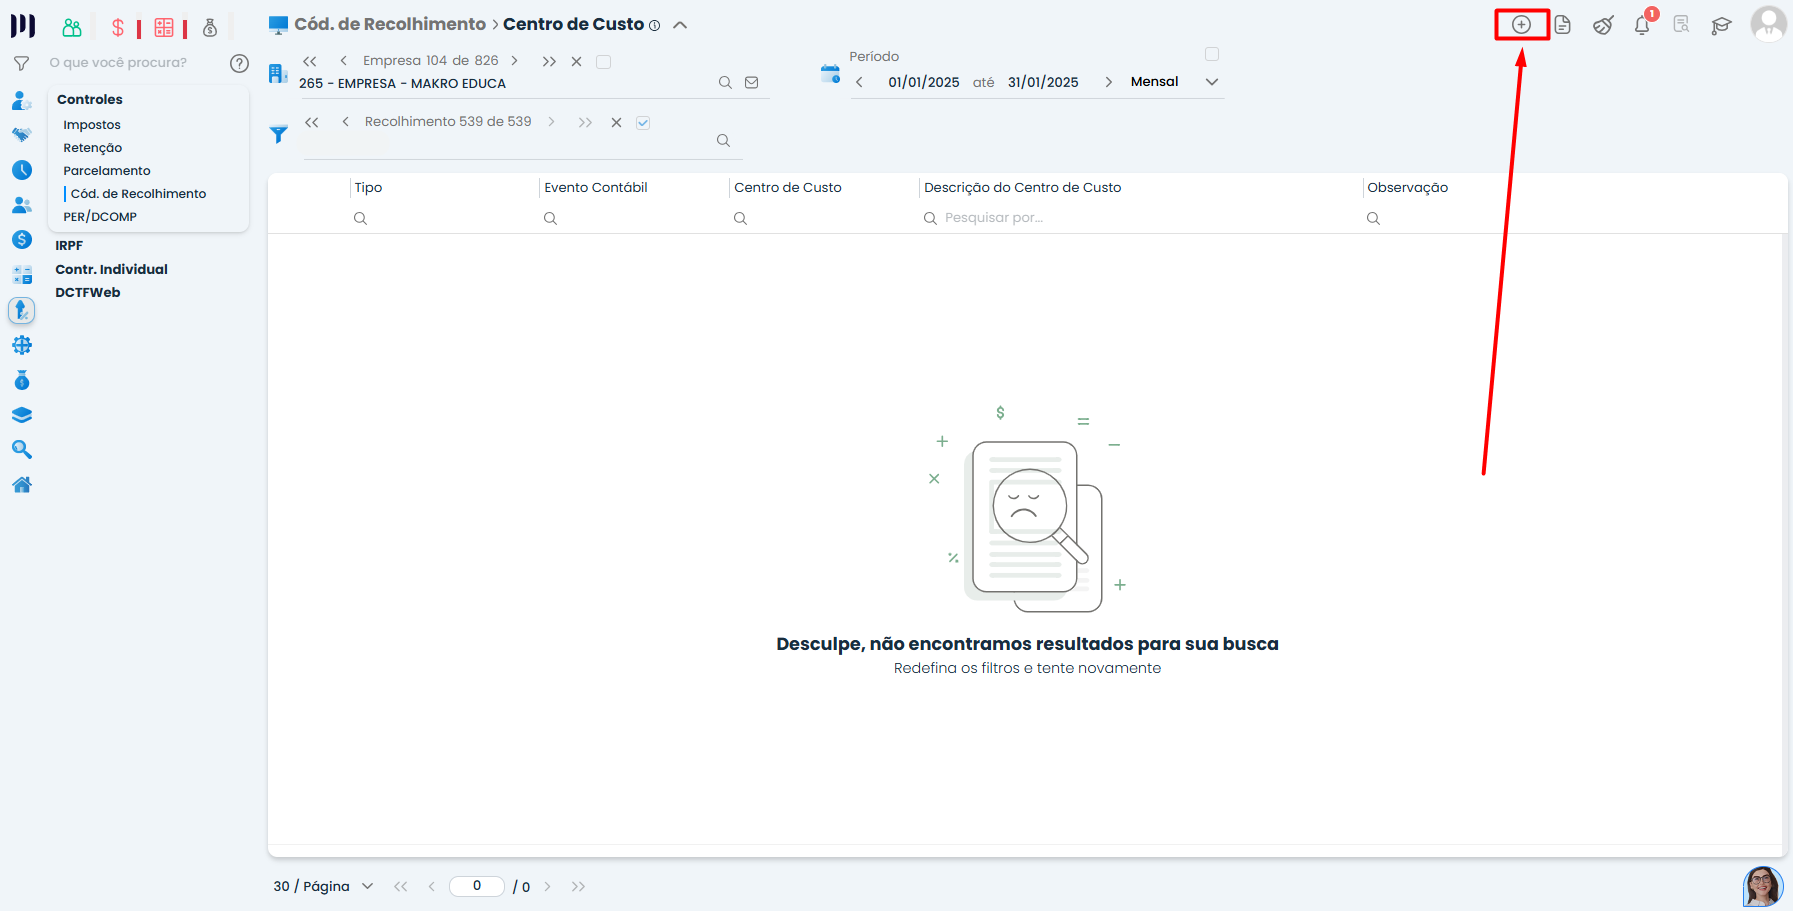Open the 30 / Página size dropdown
1793x911 pixels.
click(x=367, y=886)
